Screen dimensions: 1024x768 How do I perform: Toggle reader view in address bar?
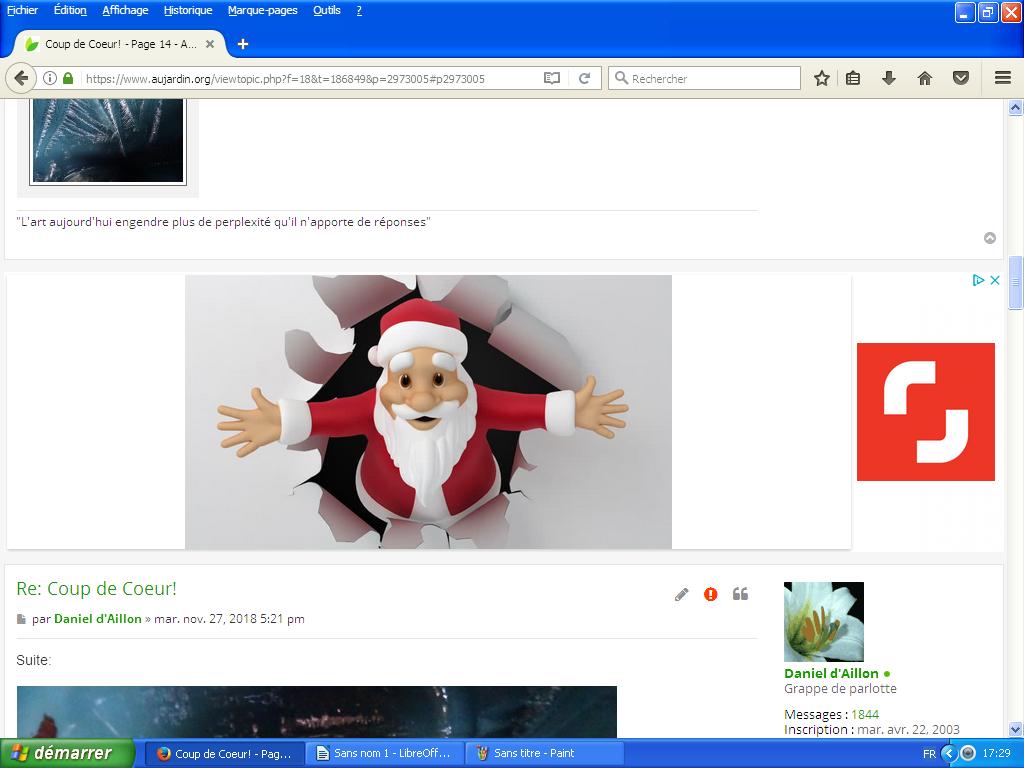551,78
